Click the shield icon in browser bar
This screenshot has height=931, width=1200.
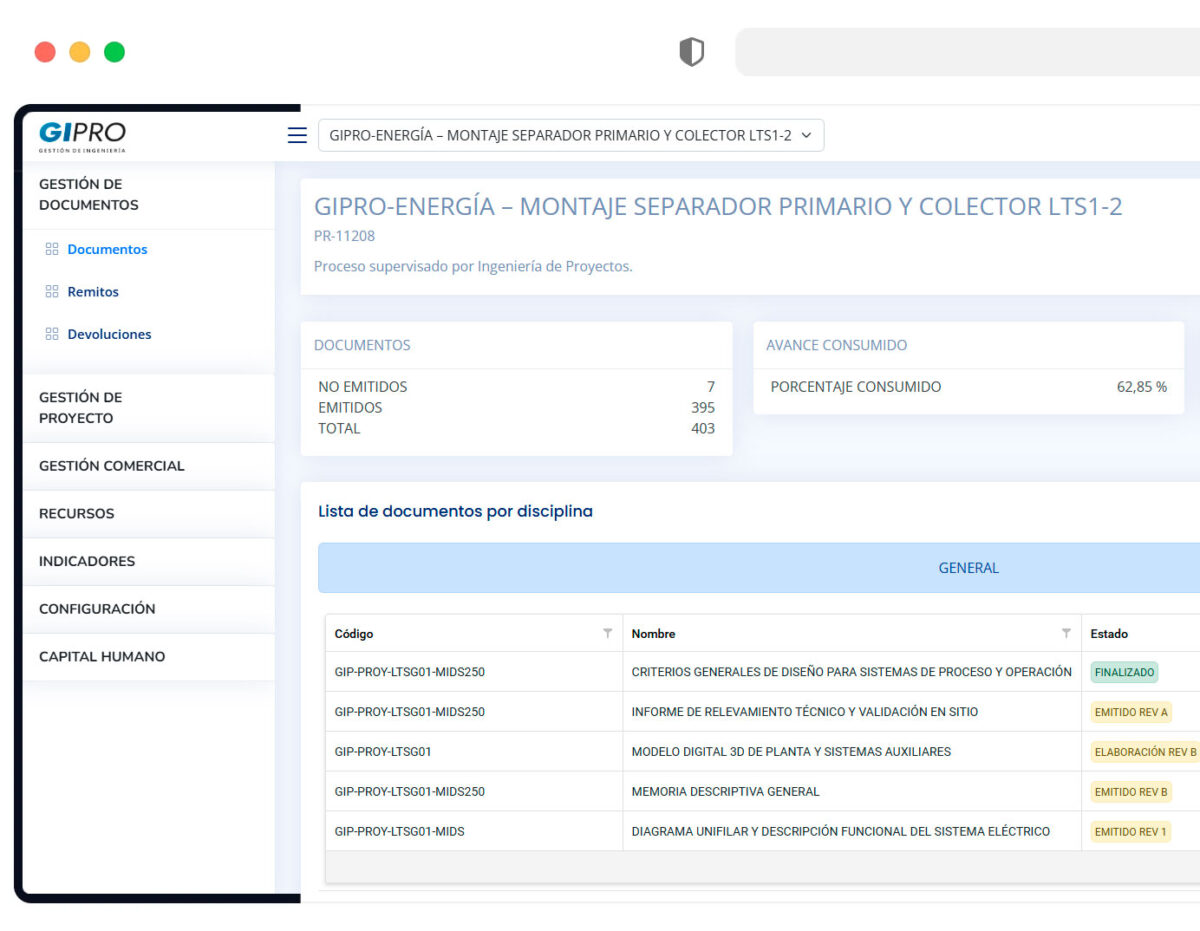click(691, 52)
